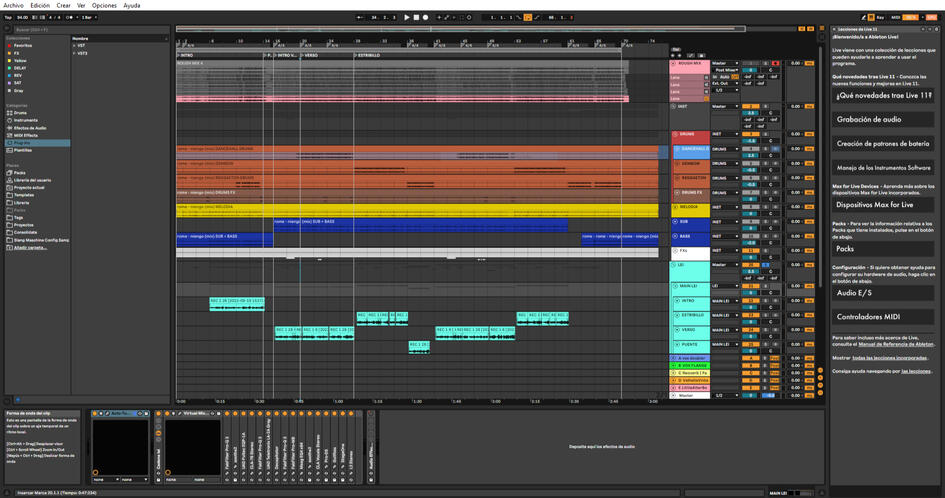This screenshot has width=945, height=498.
Task: Open the Efectos de Audio browser category
Action: coord(30,128)
